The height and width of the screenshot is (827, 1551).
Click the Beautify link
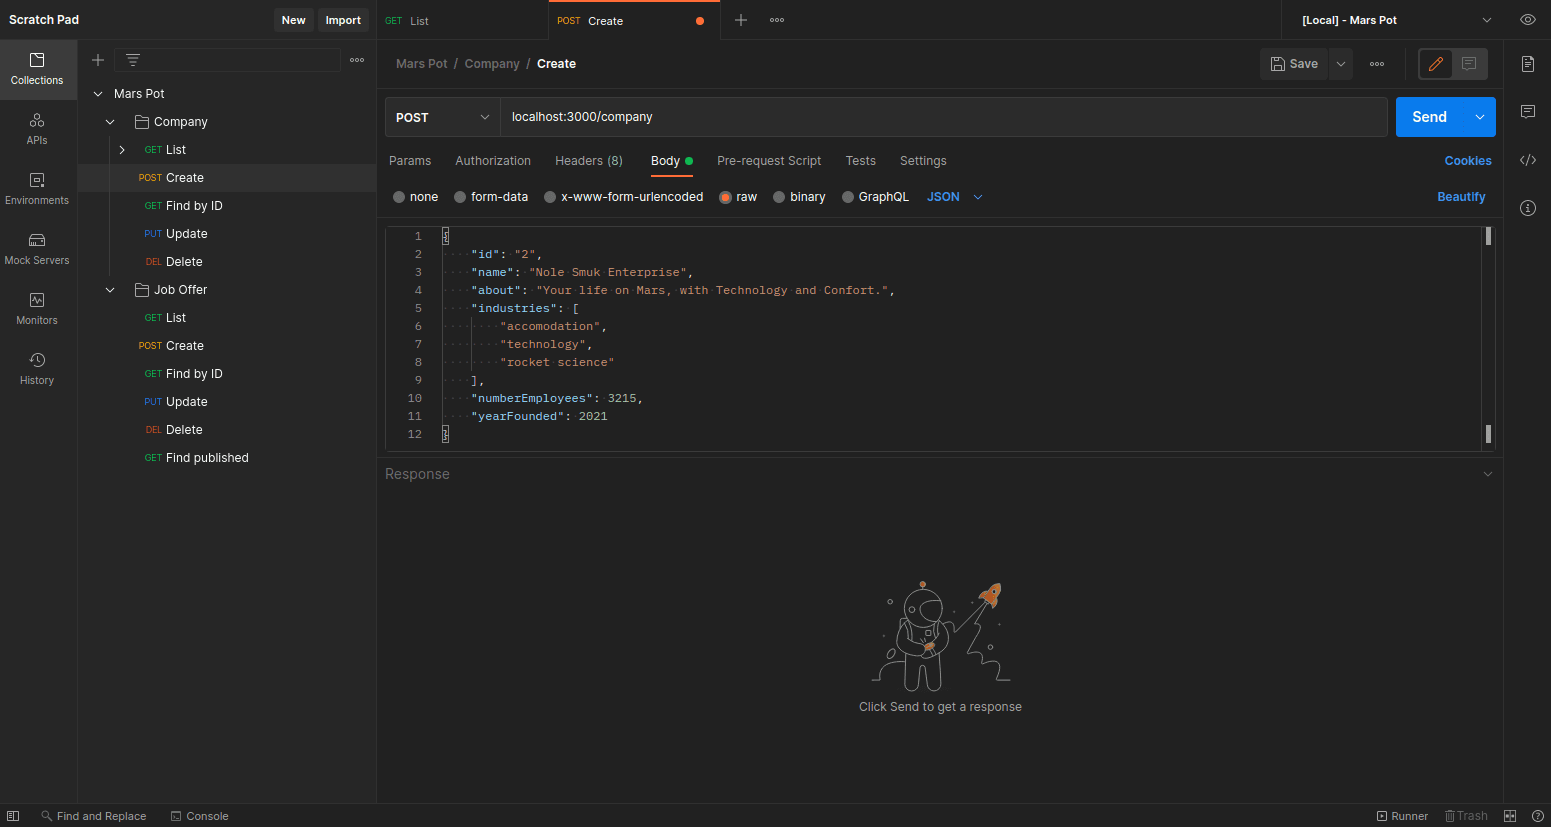(x=1461, y=197)
